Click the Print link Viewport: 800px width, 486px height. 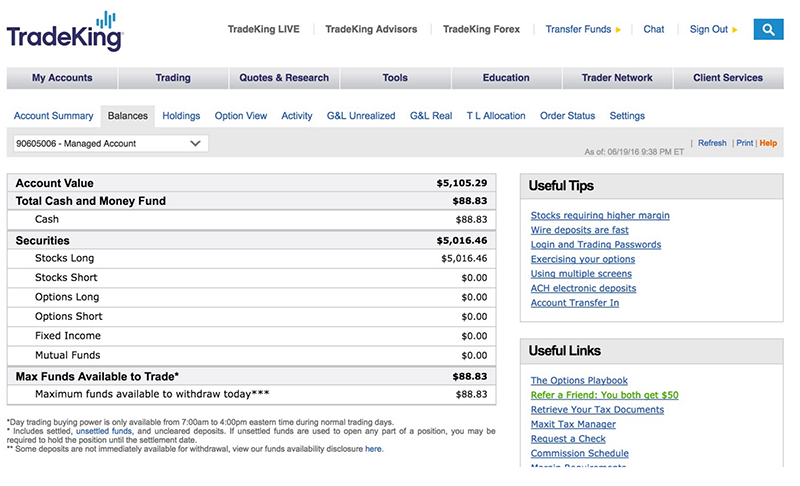744,143
